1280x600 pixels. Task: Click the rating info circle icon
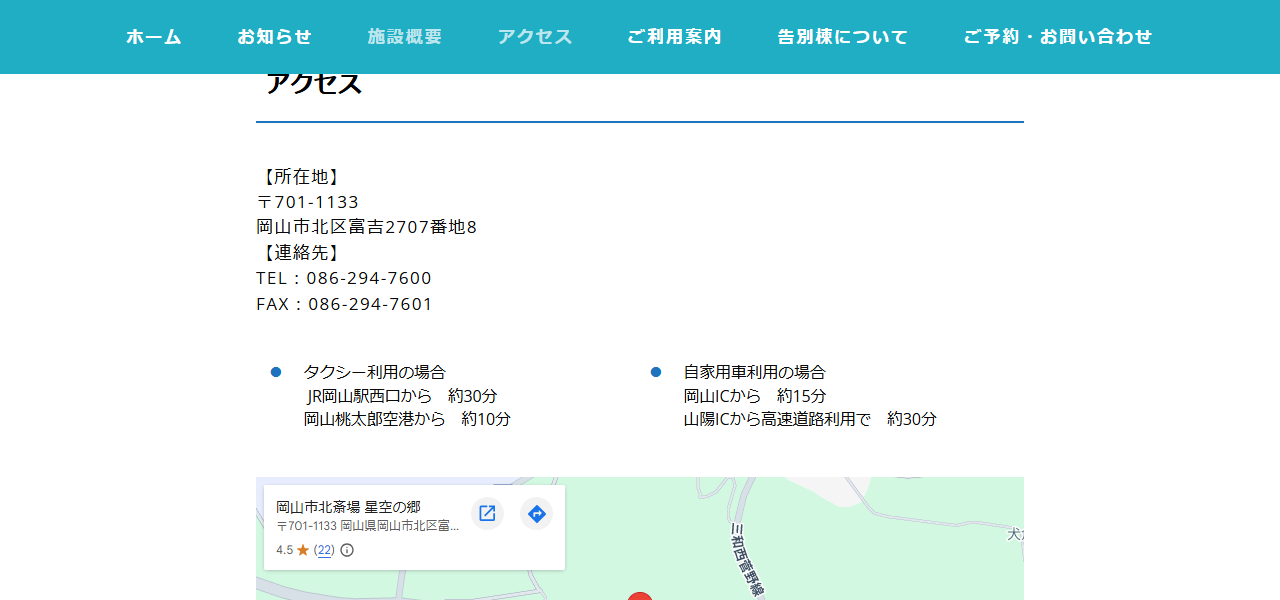(x=347, y=550)
